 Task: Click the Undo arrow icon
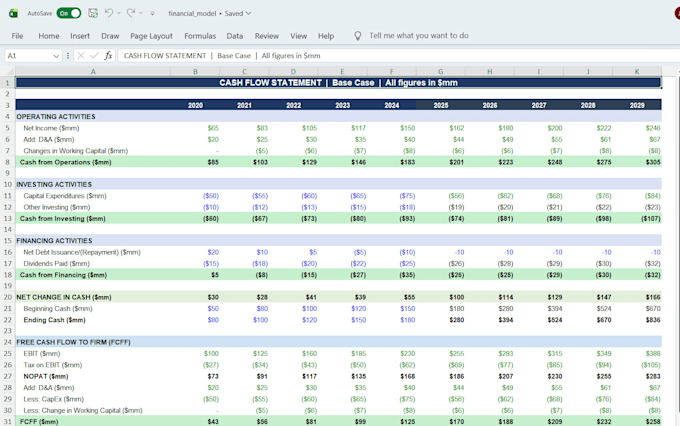109,13
